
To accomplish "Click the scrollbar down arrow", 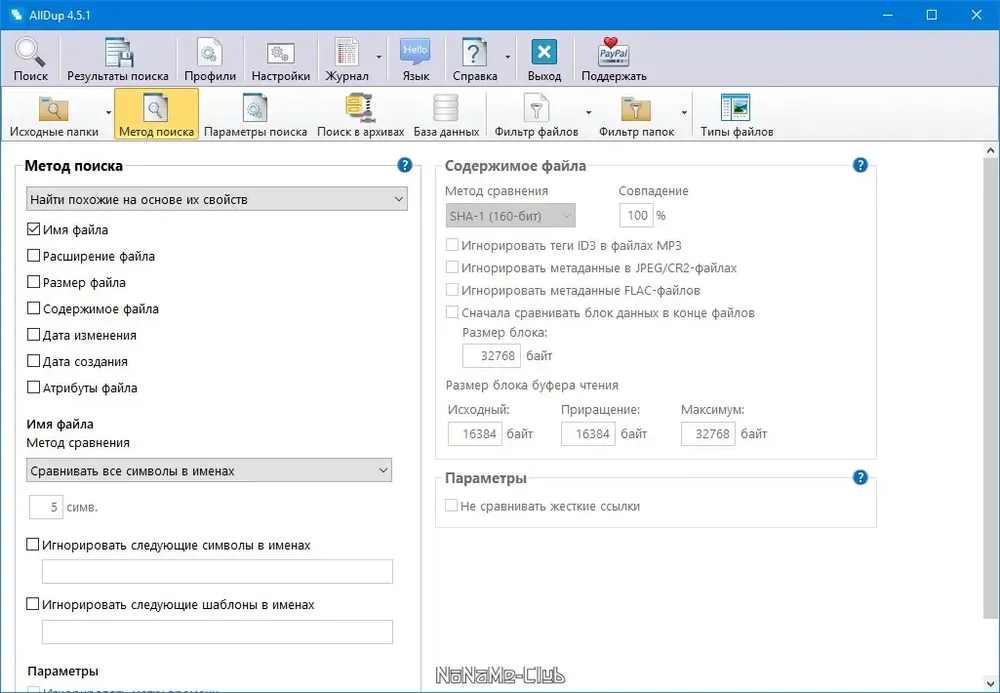I will coord(990,684).
